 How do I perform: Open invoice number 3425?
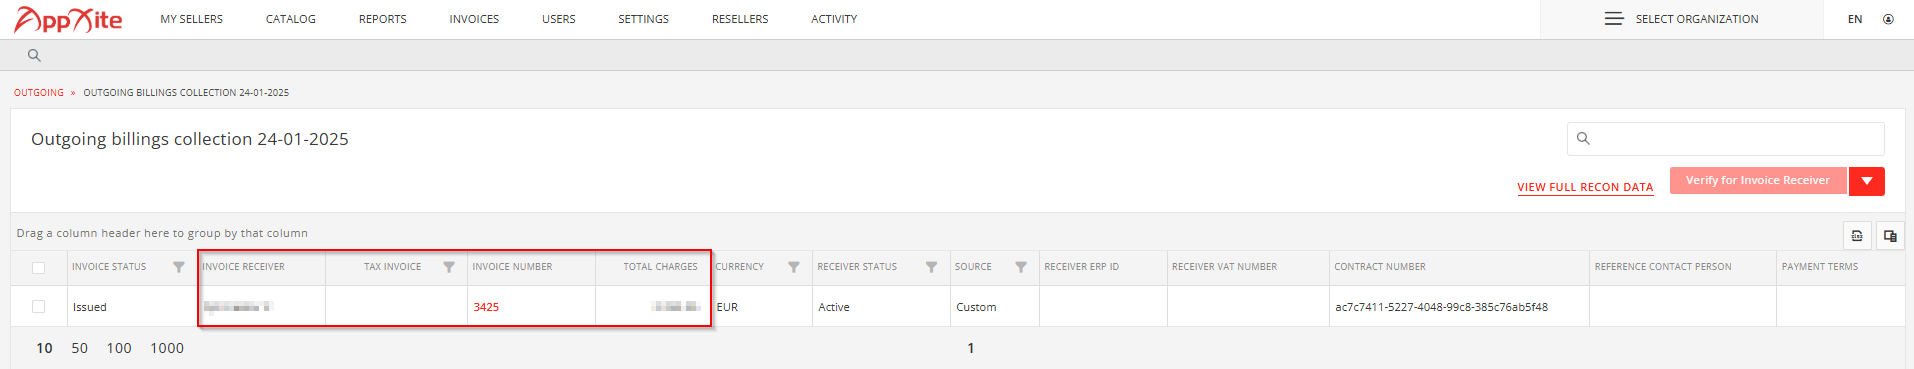[486, 307]
